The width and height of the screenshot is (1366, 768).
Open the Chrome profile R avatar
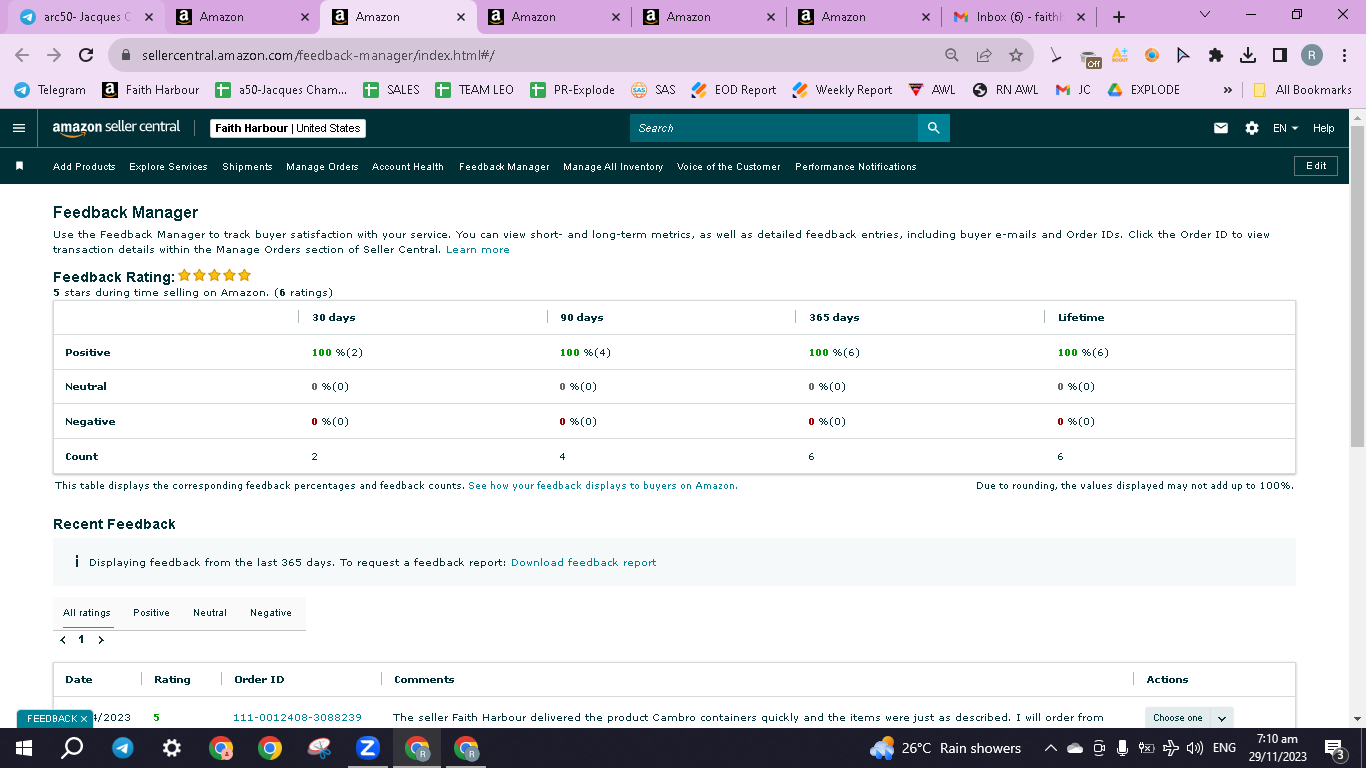click(1312, 55)
